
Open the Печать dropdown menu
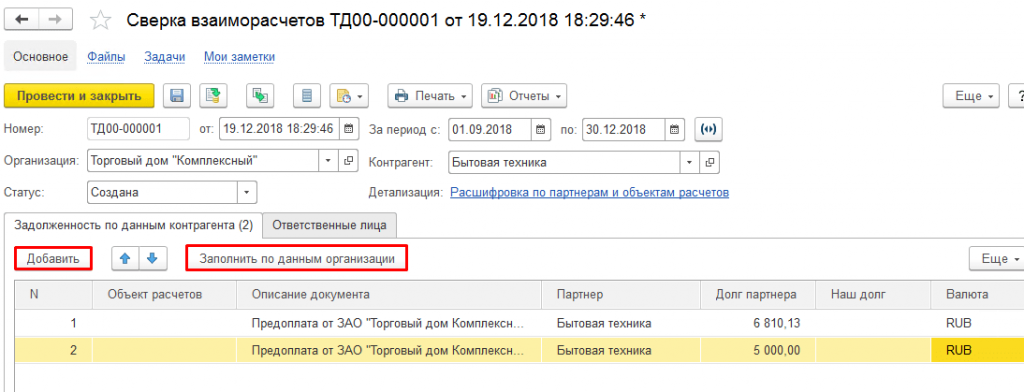click(430, 96)
